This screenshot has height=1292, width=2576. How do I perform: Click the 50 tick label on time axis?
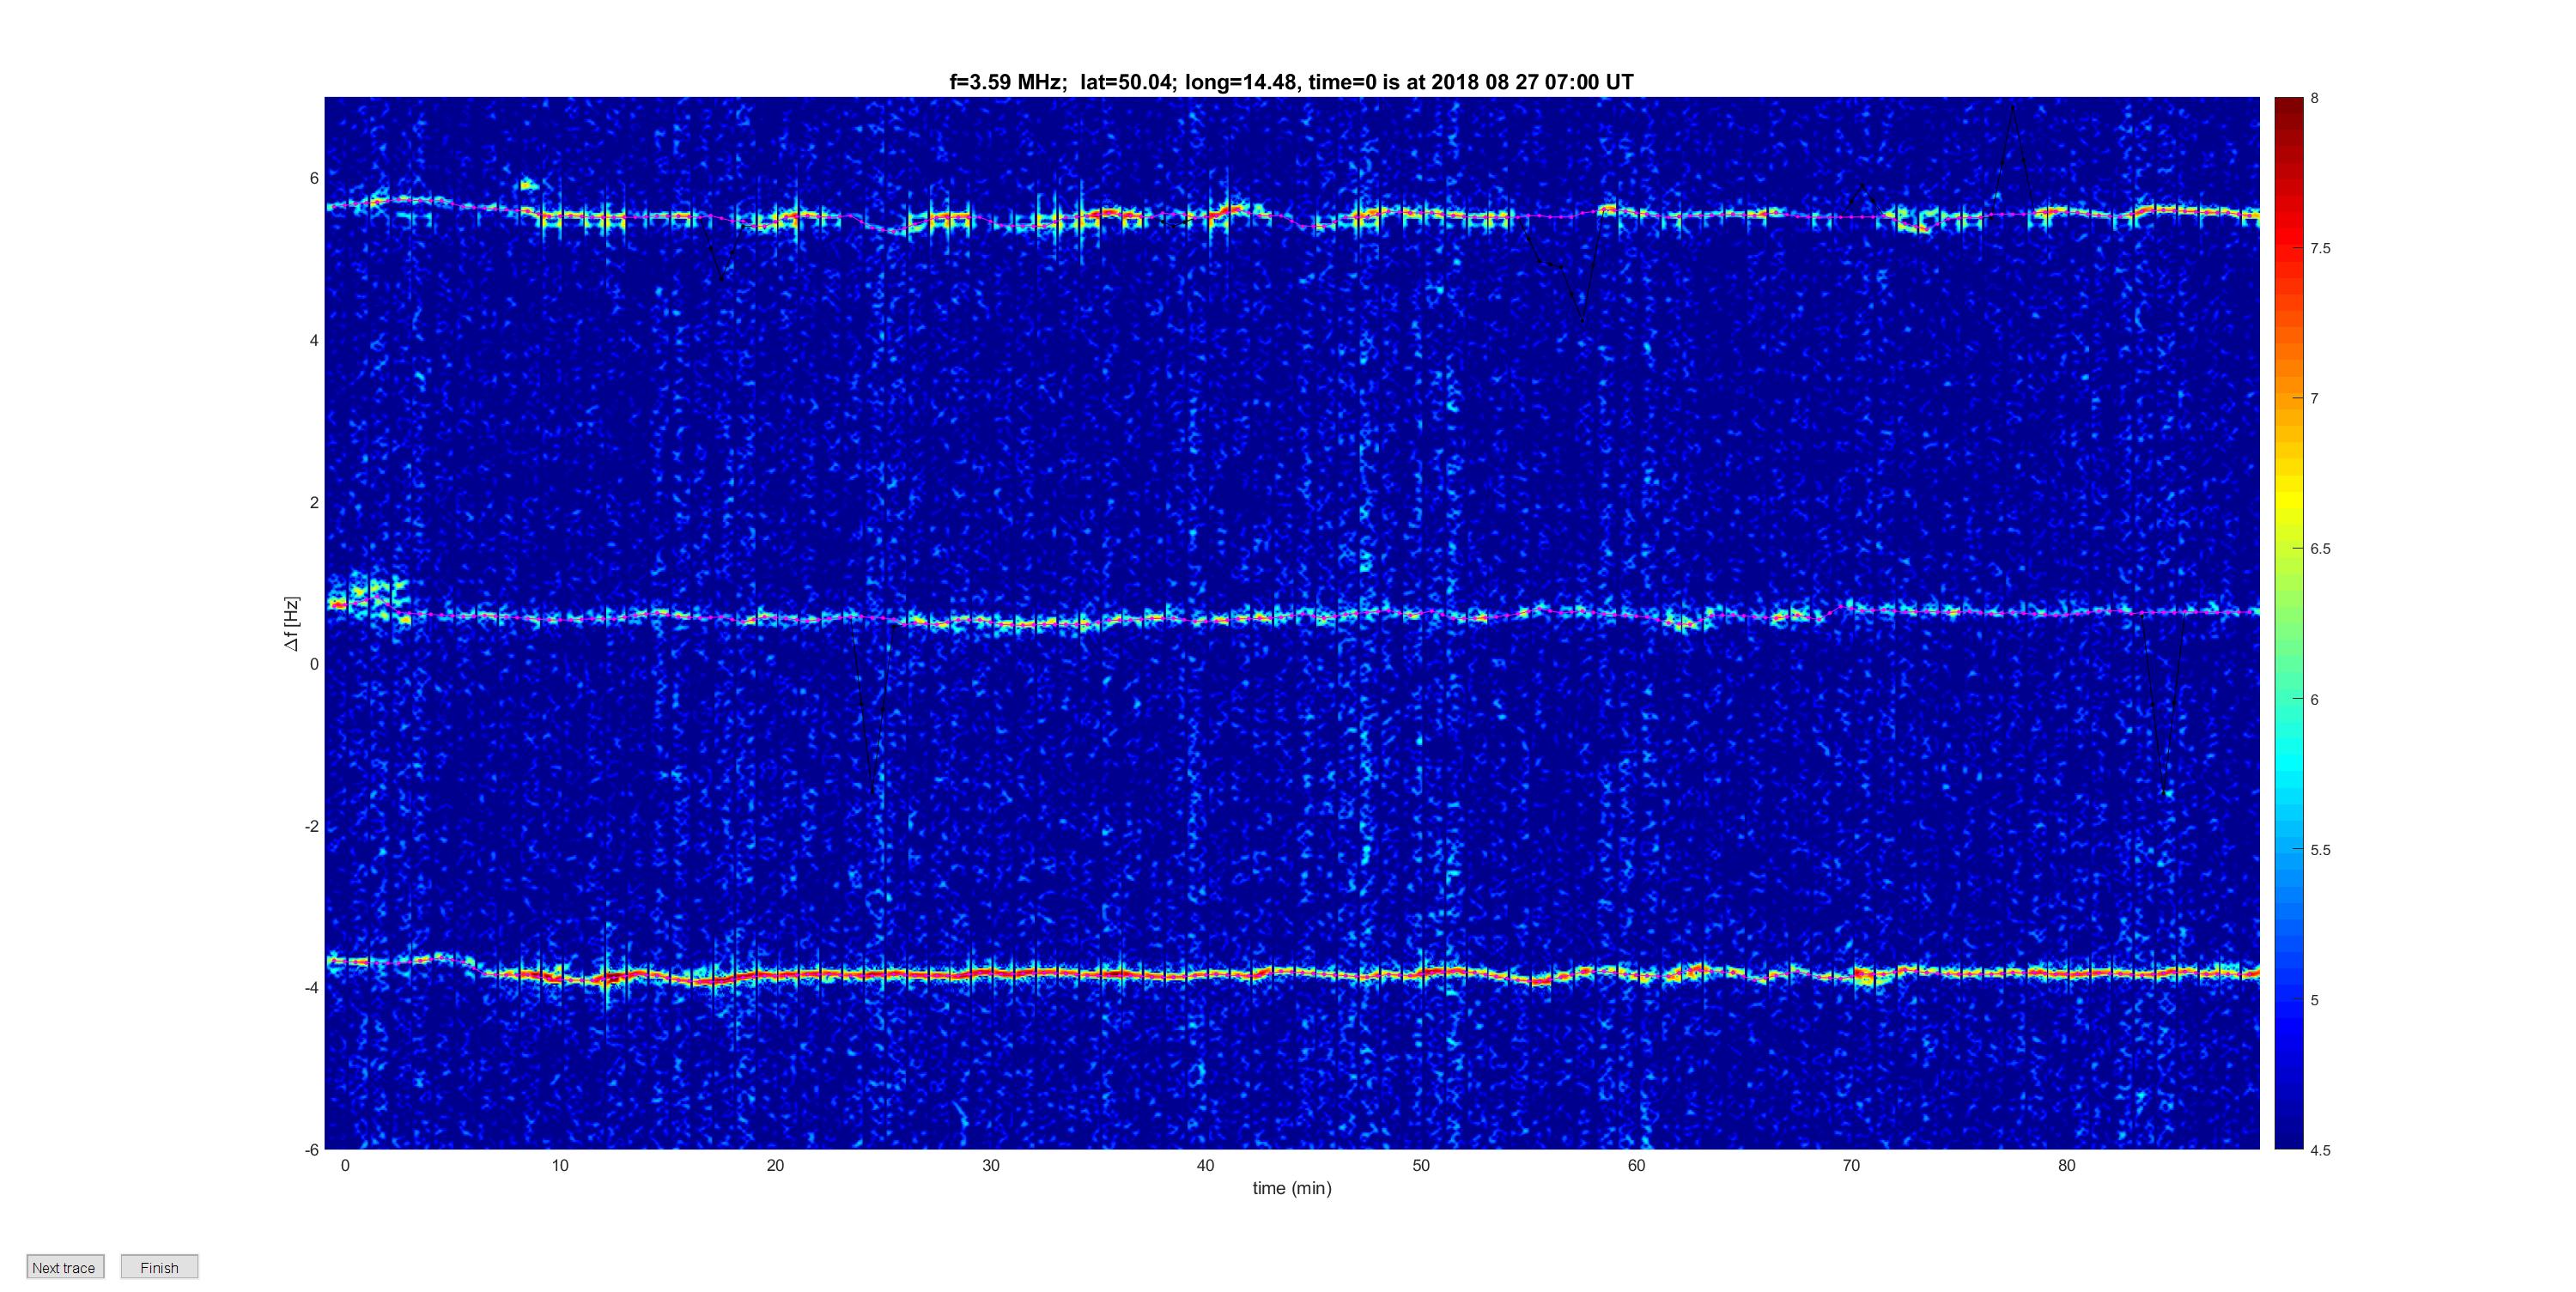1421,1165
